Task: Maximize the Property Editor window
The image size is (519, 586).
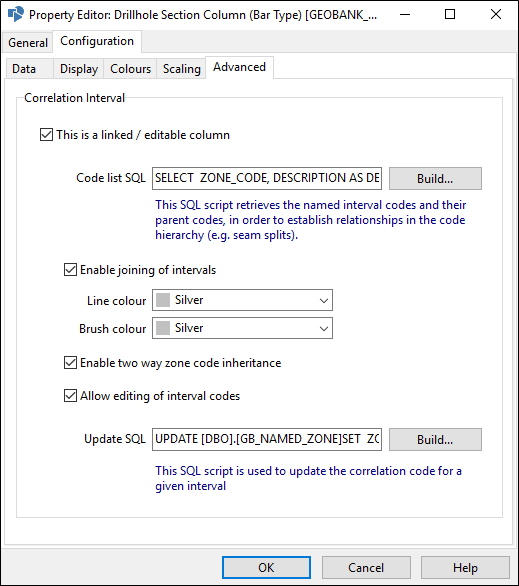Action: tap(450, 15)
